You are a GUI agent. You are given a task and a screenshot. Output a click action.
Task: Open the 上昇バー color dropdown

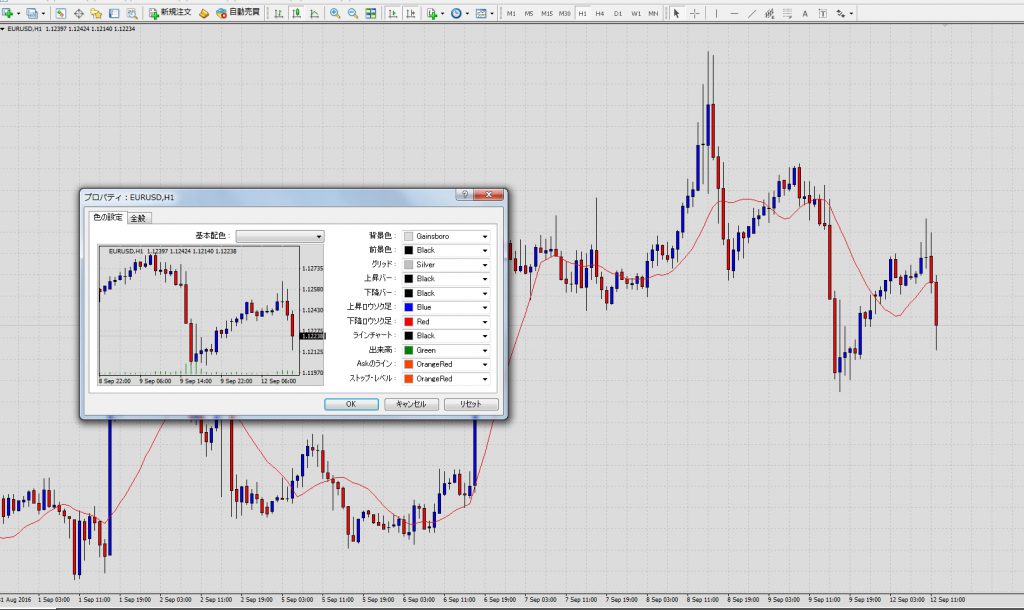[446, 278]
